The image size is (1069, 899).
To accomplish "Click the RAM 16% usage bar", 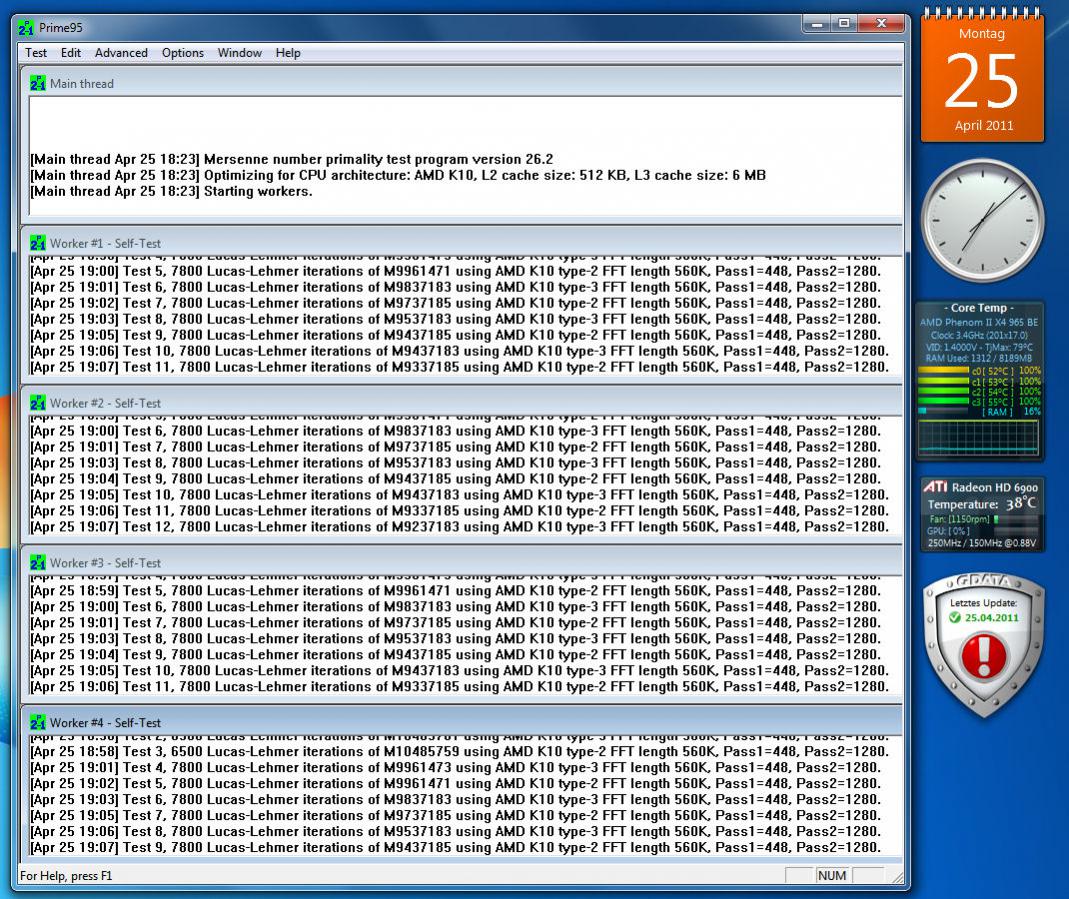I will pyautogui.click(x=944, y=411).
